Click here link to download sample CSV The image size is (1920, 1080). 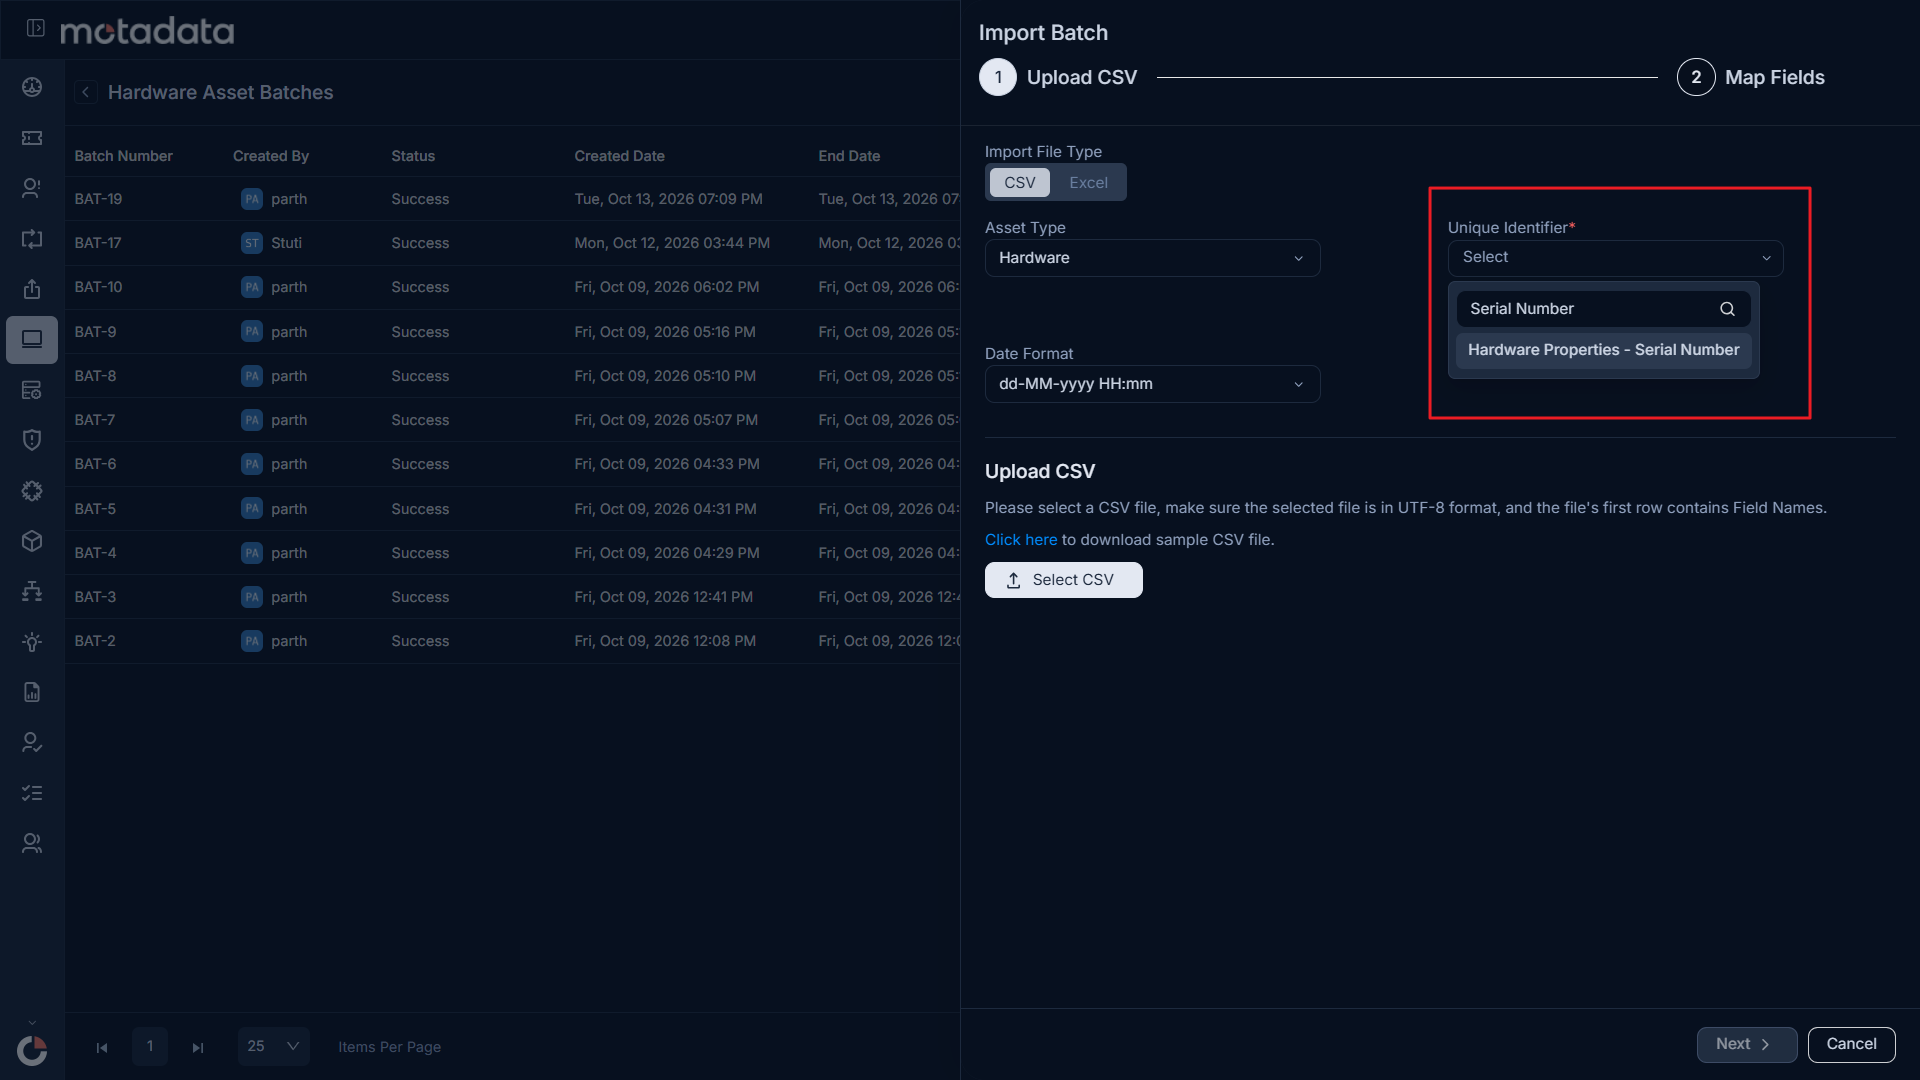pyautogui.click(x=1020, y=540)
